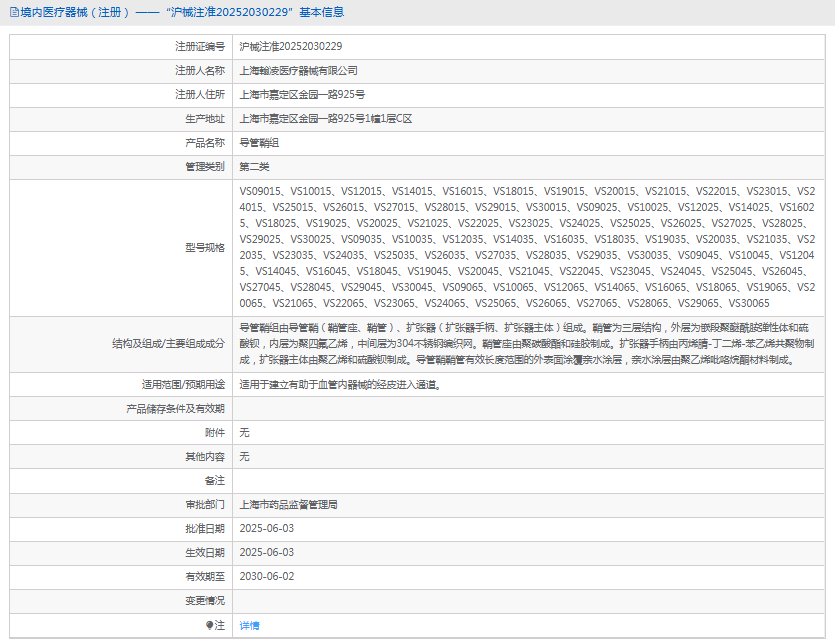The width and height of the screenshot is (835, 644).
Task: Select product name 导管鞘组
Action: 259,142
